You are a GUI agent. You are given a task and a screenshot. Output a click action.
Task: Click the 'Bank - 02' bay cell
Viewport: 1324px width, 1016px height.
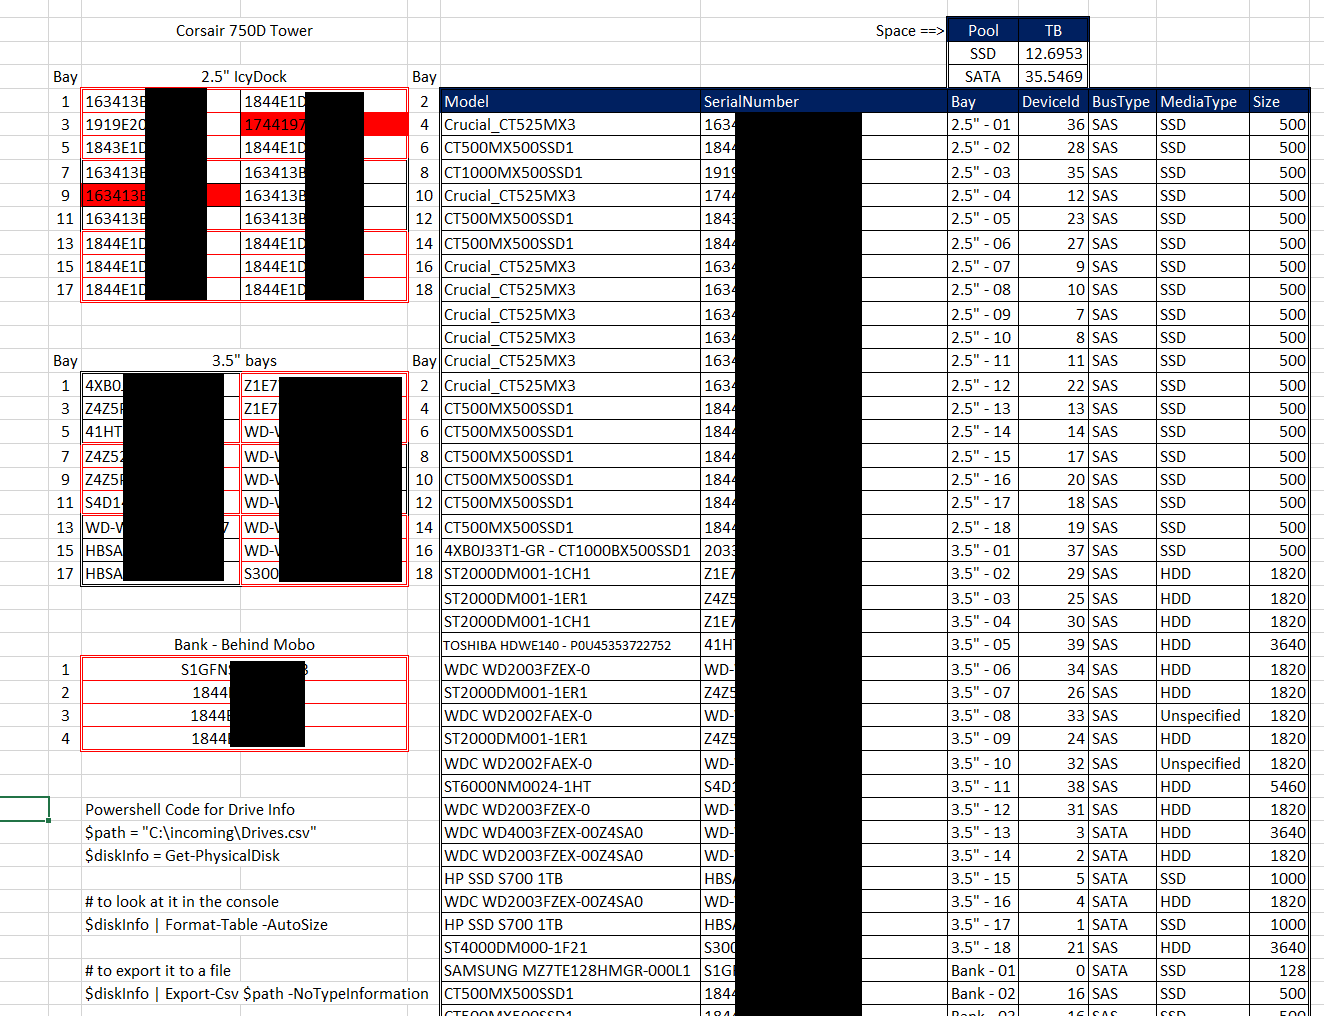[983, 994]
